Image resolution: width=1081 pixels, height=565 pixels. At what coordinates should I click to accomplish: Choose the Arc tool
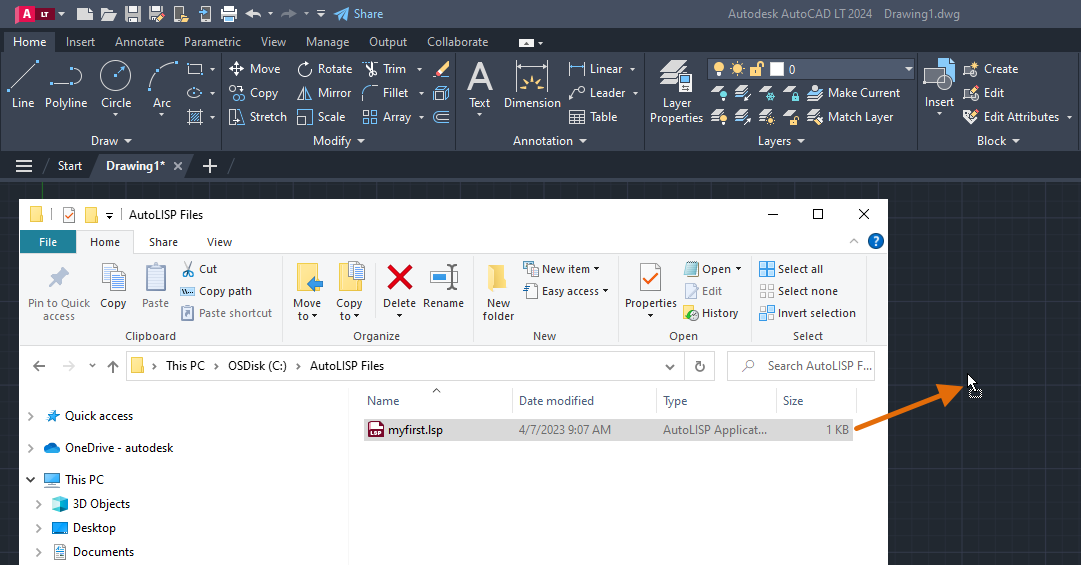[162, 85]
